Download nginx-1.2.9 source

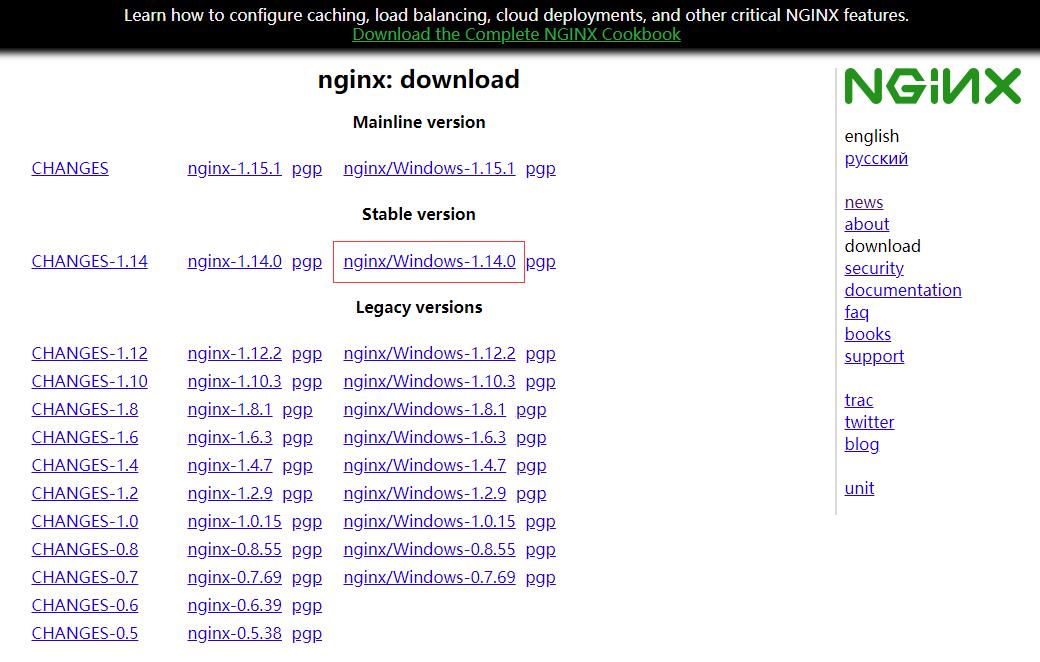[229, 494]
